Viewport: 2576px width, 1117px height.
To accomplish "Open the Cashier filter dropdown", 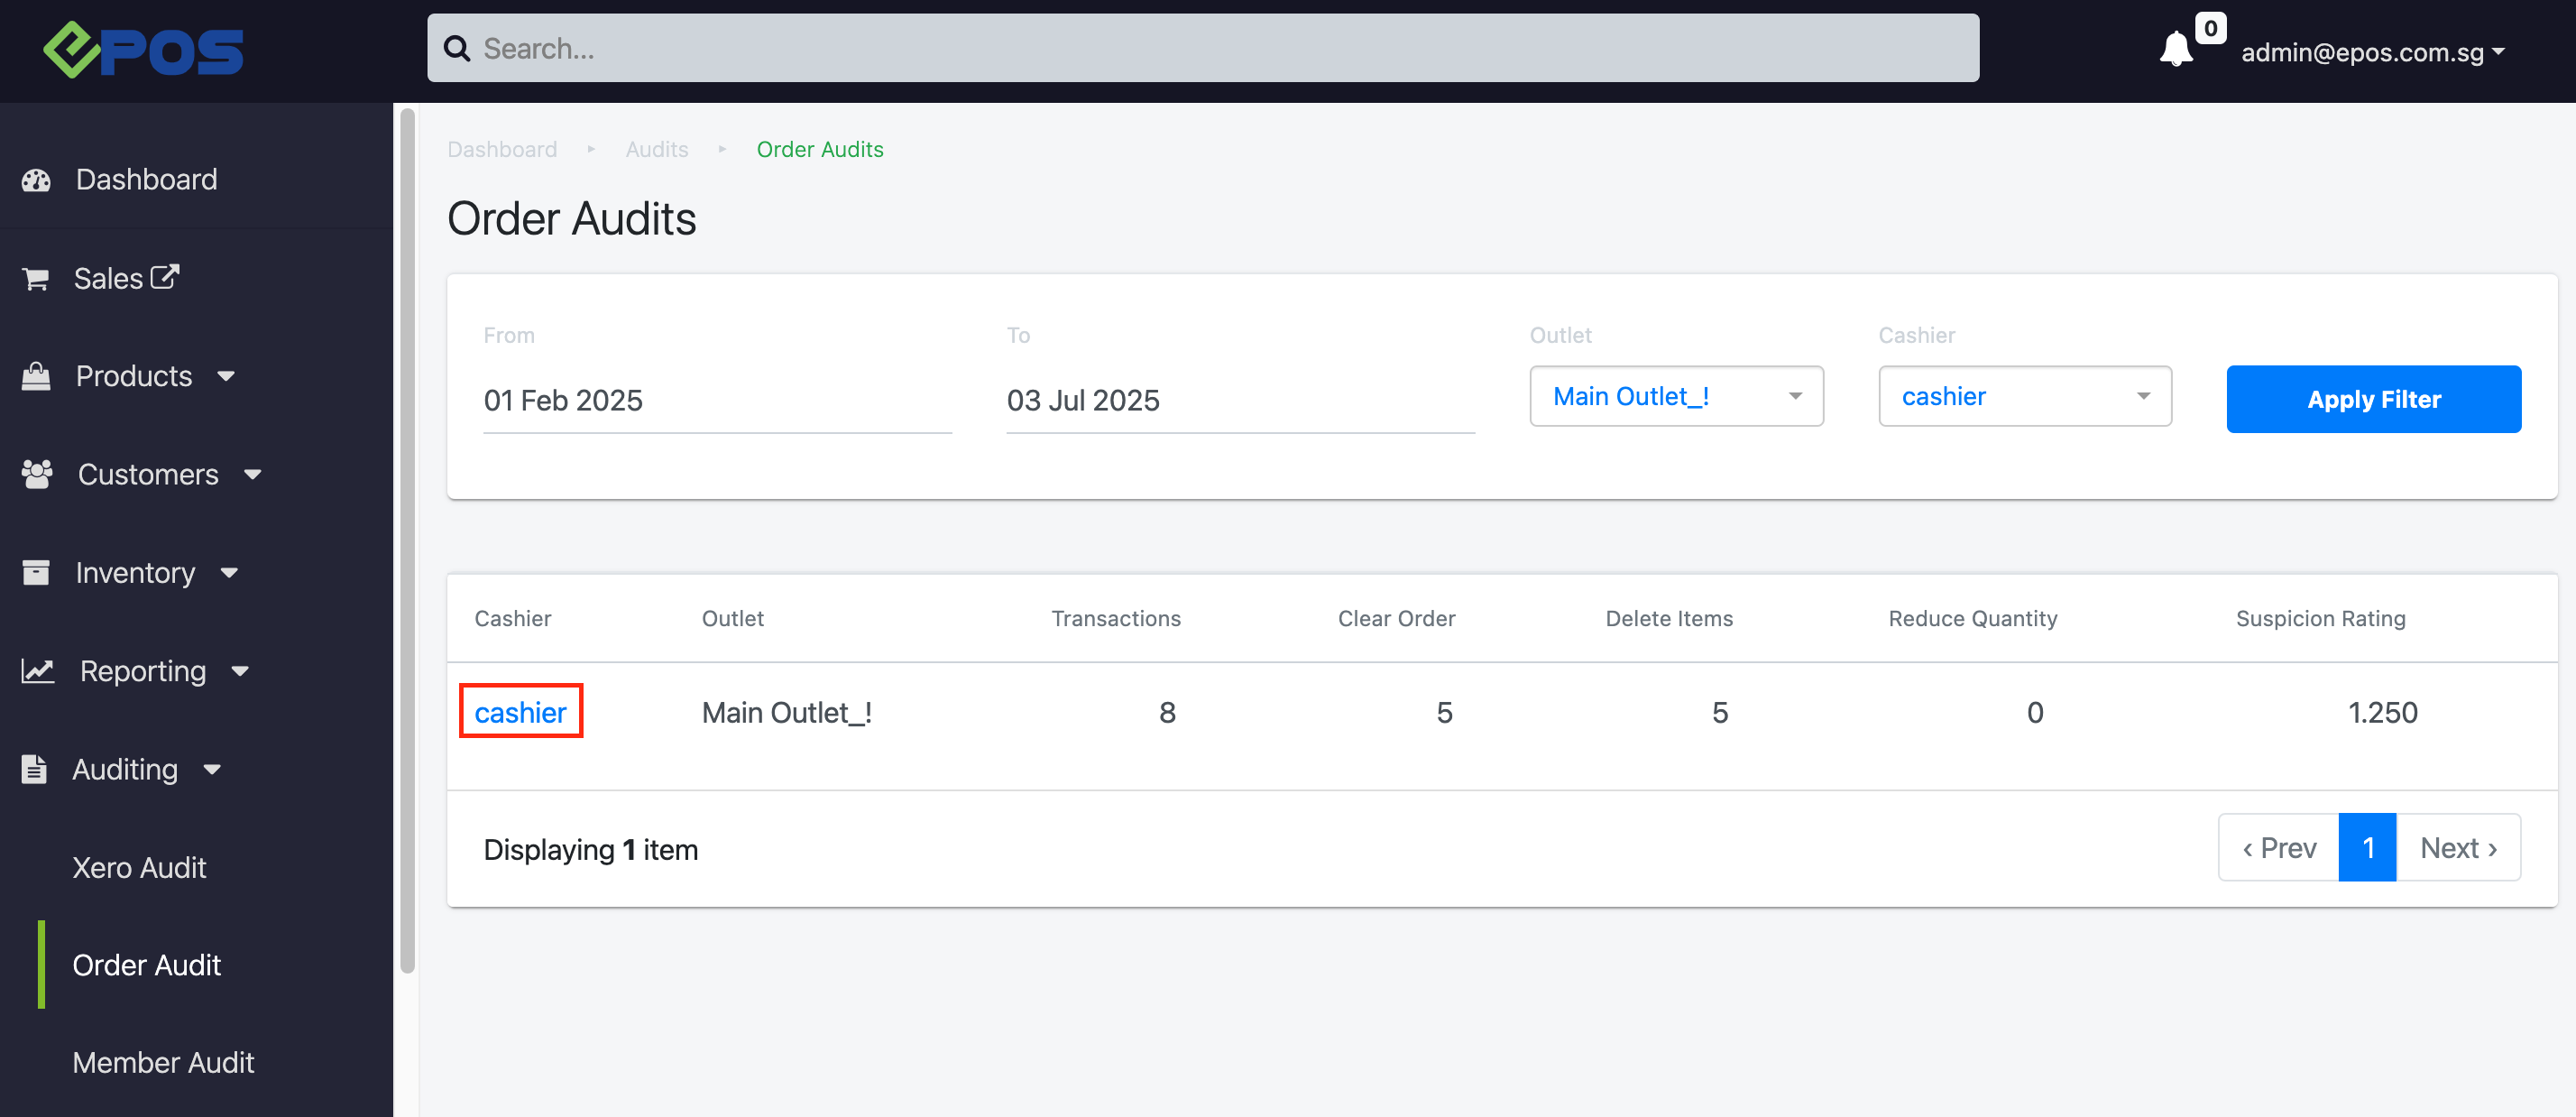I will (2024, 397).
